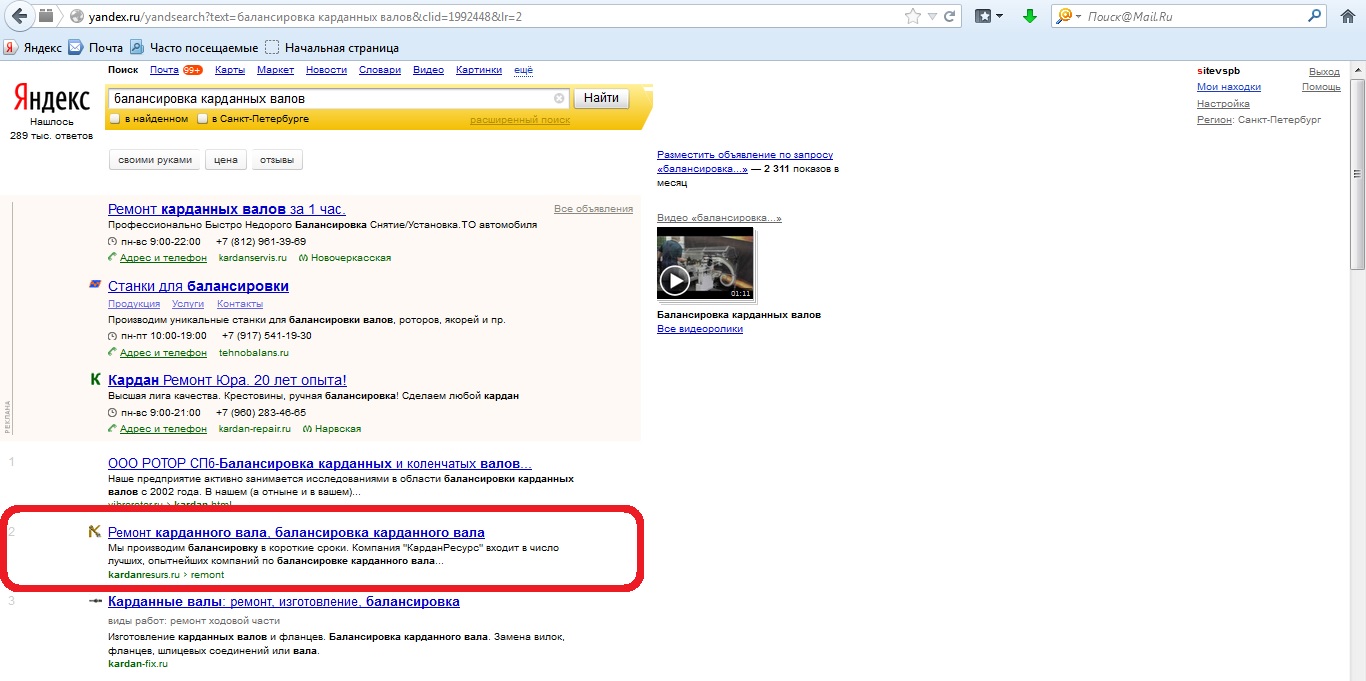
Task: Open Услуги sitelink
Action: [188, 304]
